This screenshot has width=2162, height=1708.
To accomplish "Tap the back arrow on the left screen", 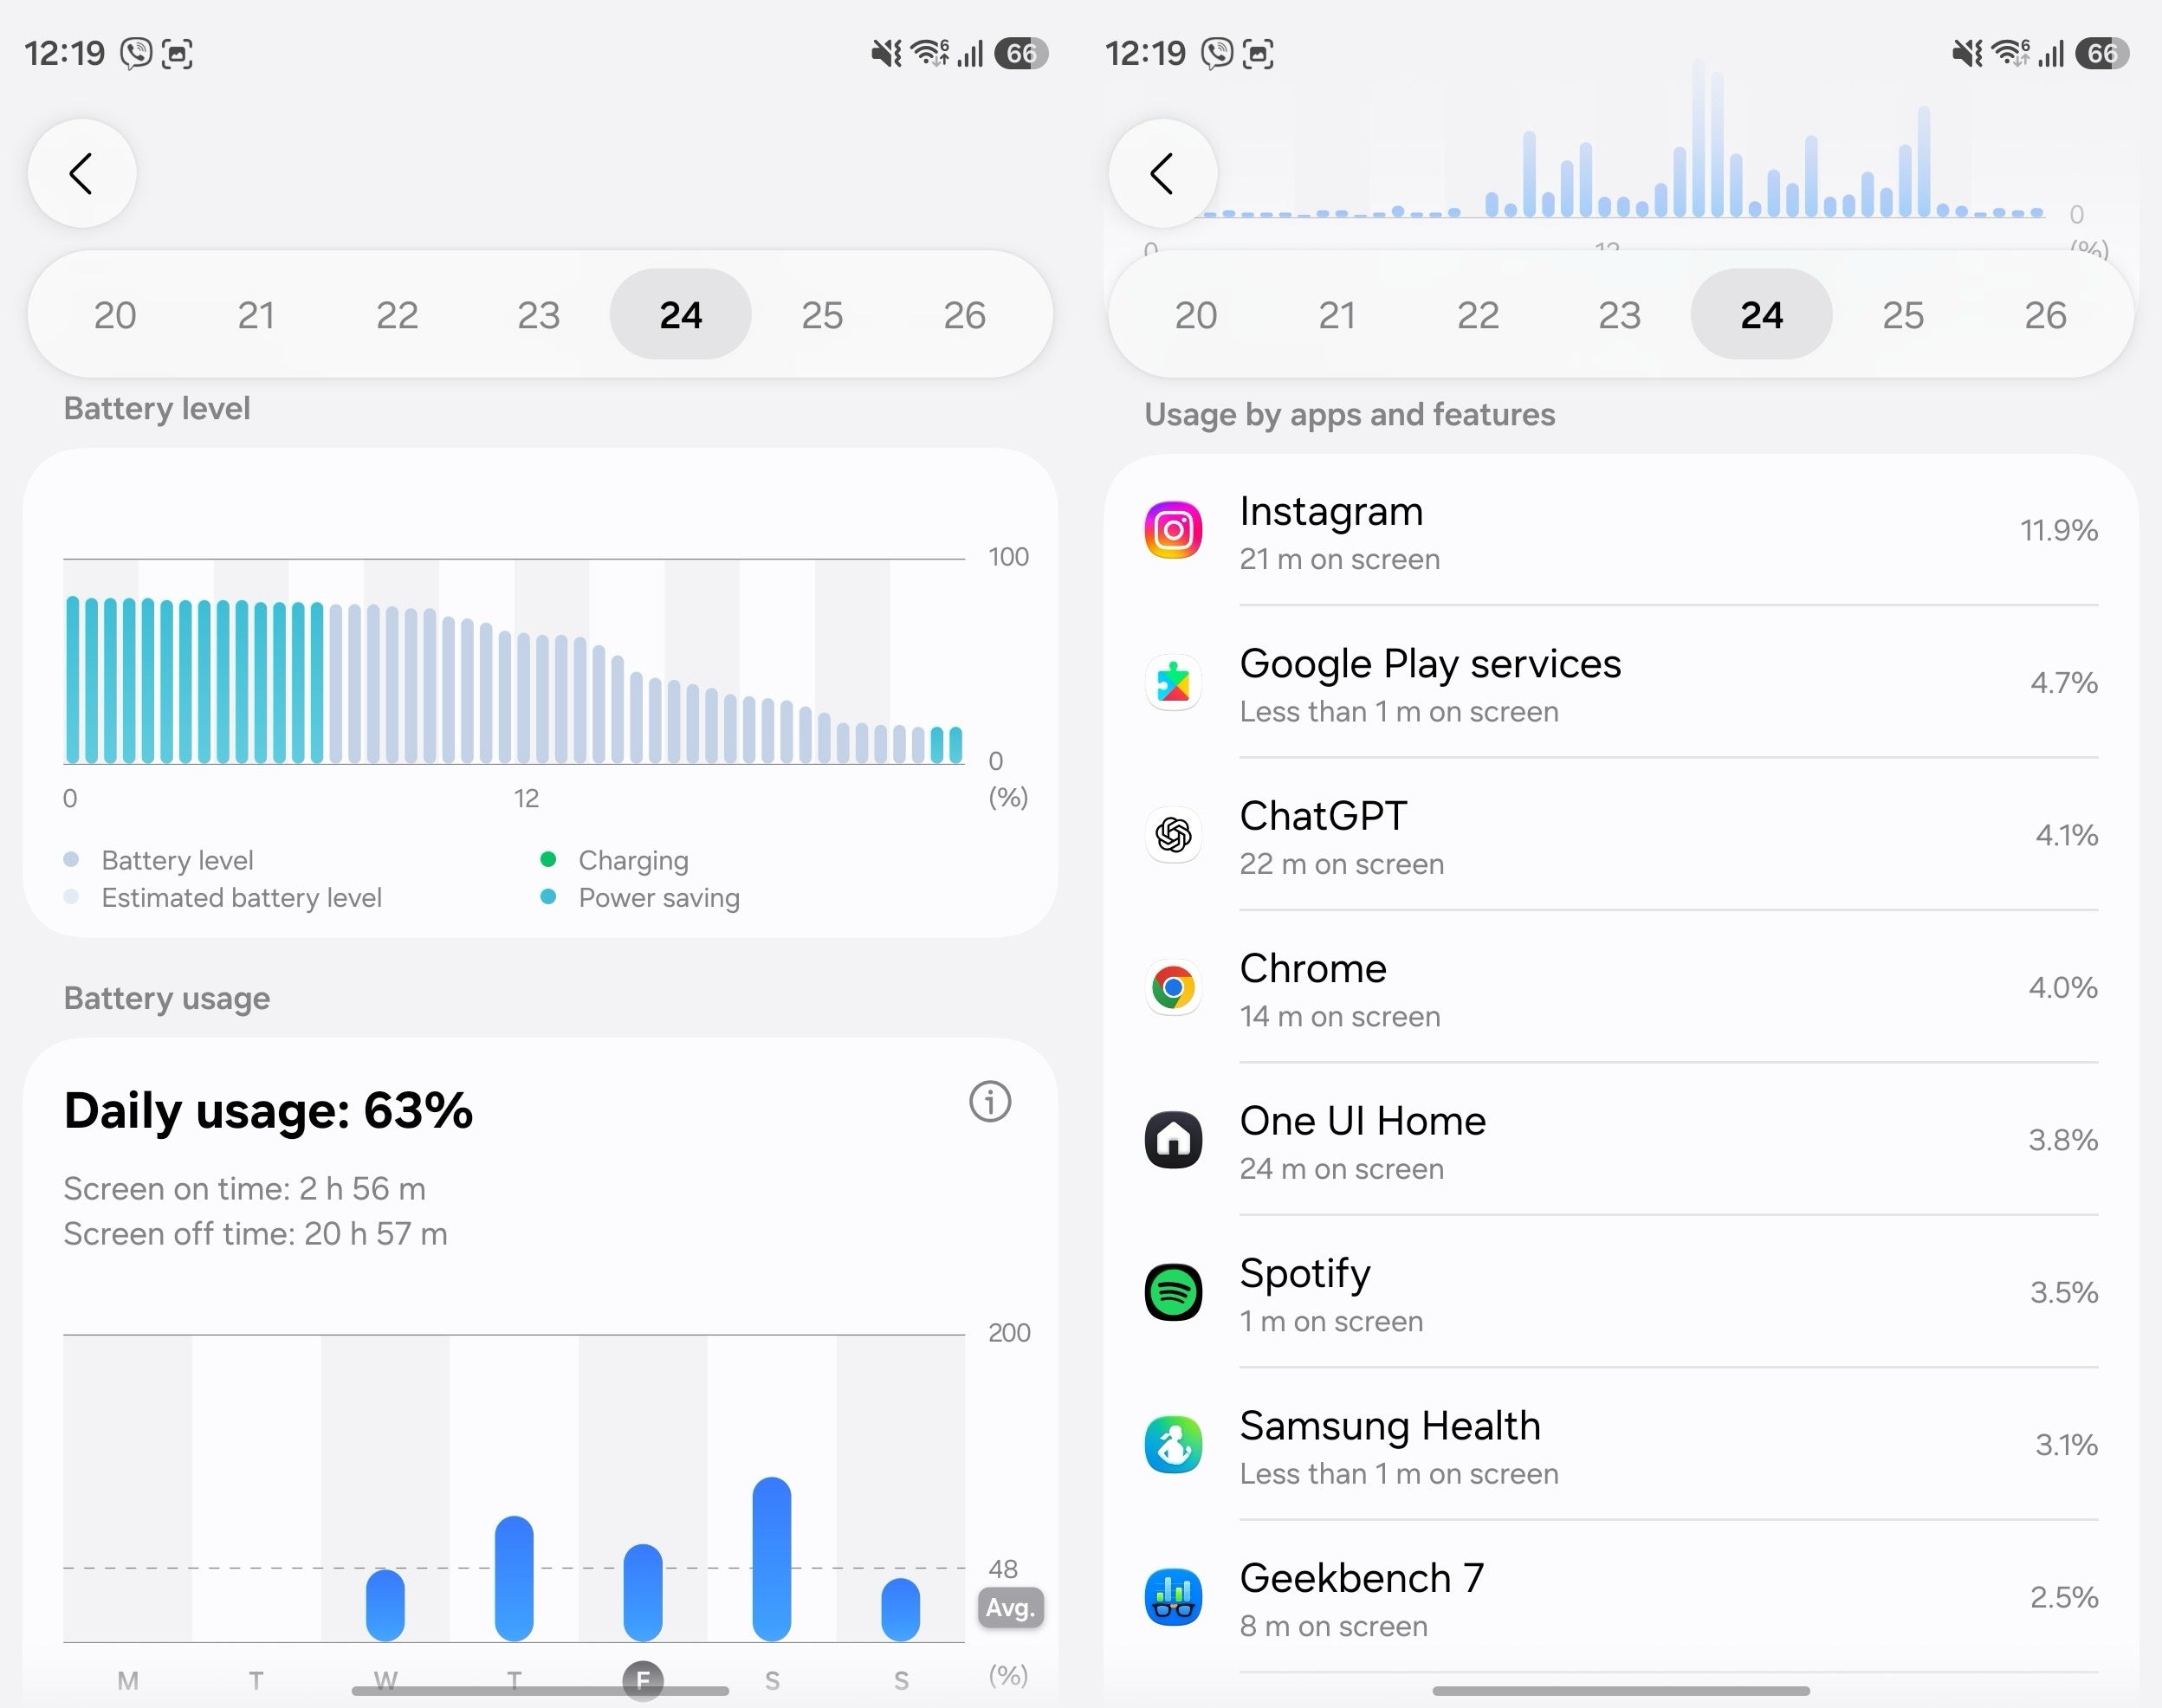I will 82,173.
